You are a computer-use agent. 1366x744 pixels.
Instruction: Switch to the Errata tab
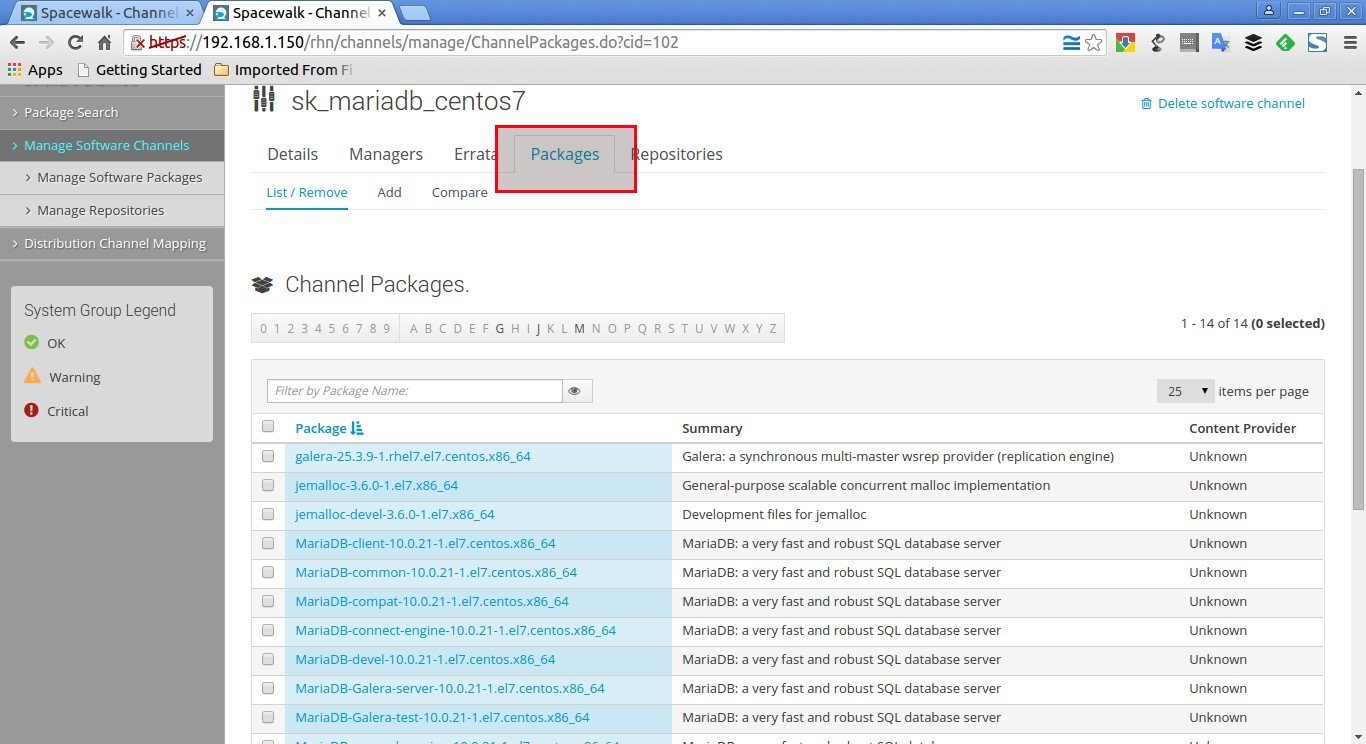coord(476,154)
